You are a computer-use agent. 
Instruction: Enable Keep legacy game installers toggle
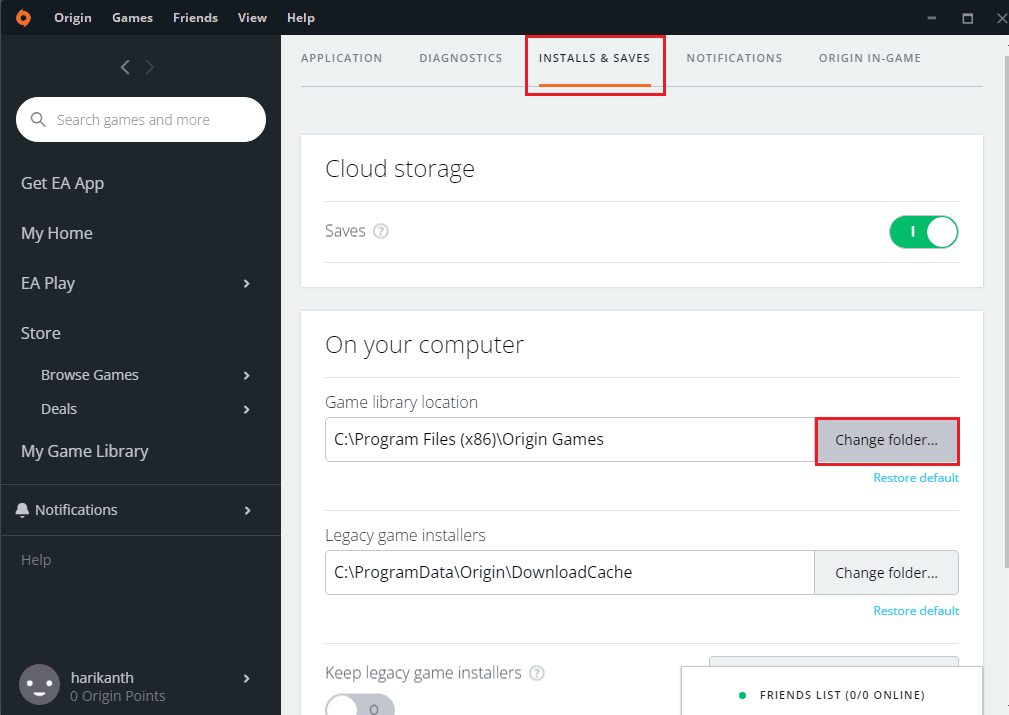[x=360, y=705]
